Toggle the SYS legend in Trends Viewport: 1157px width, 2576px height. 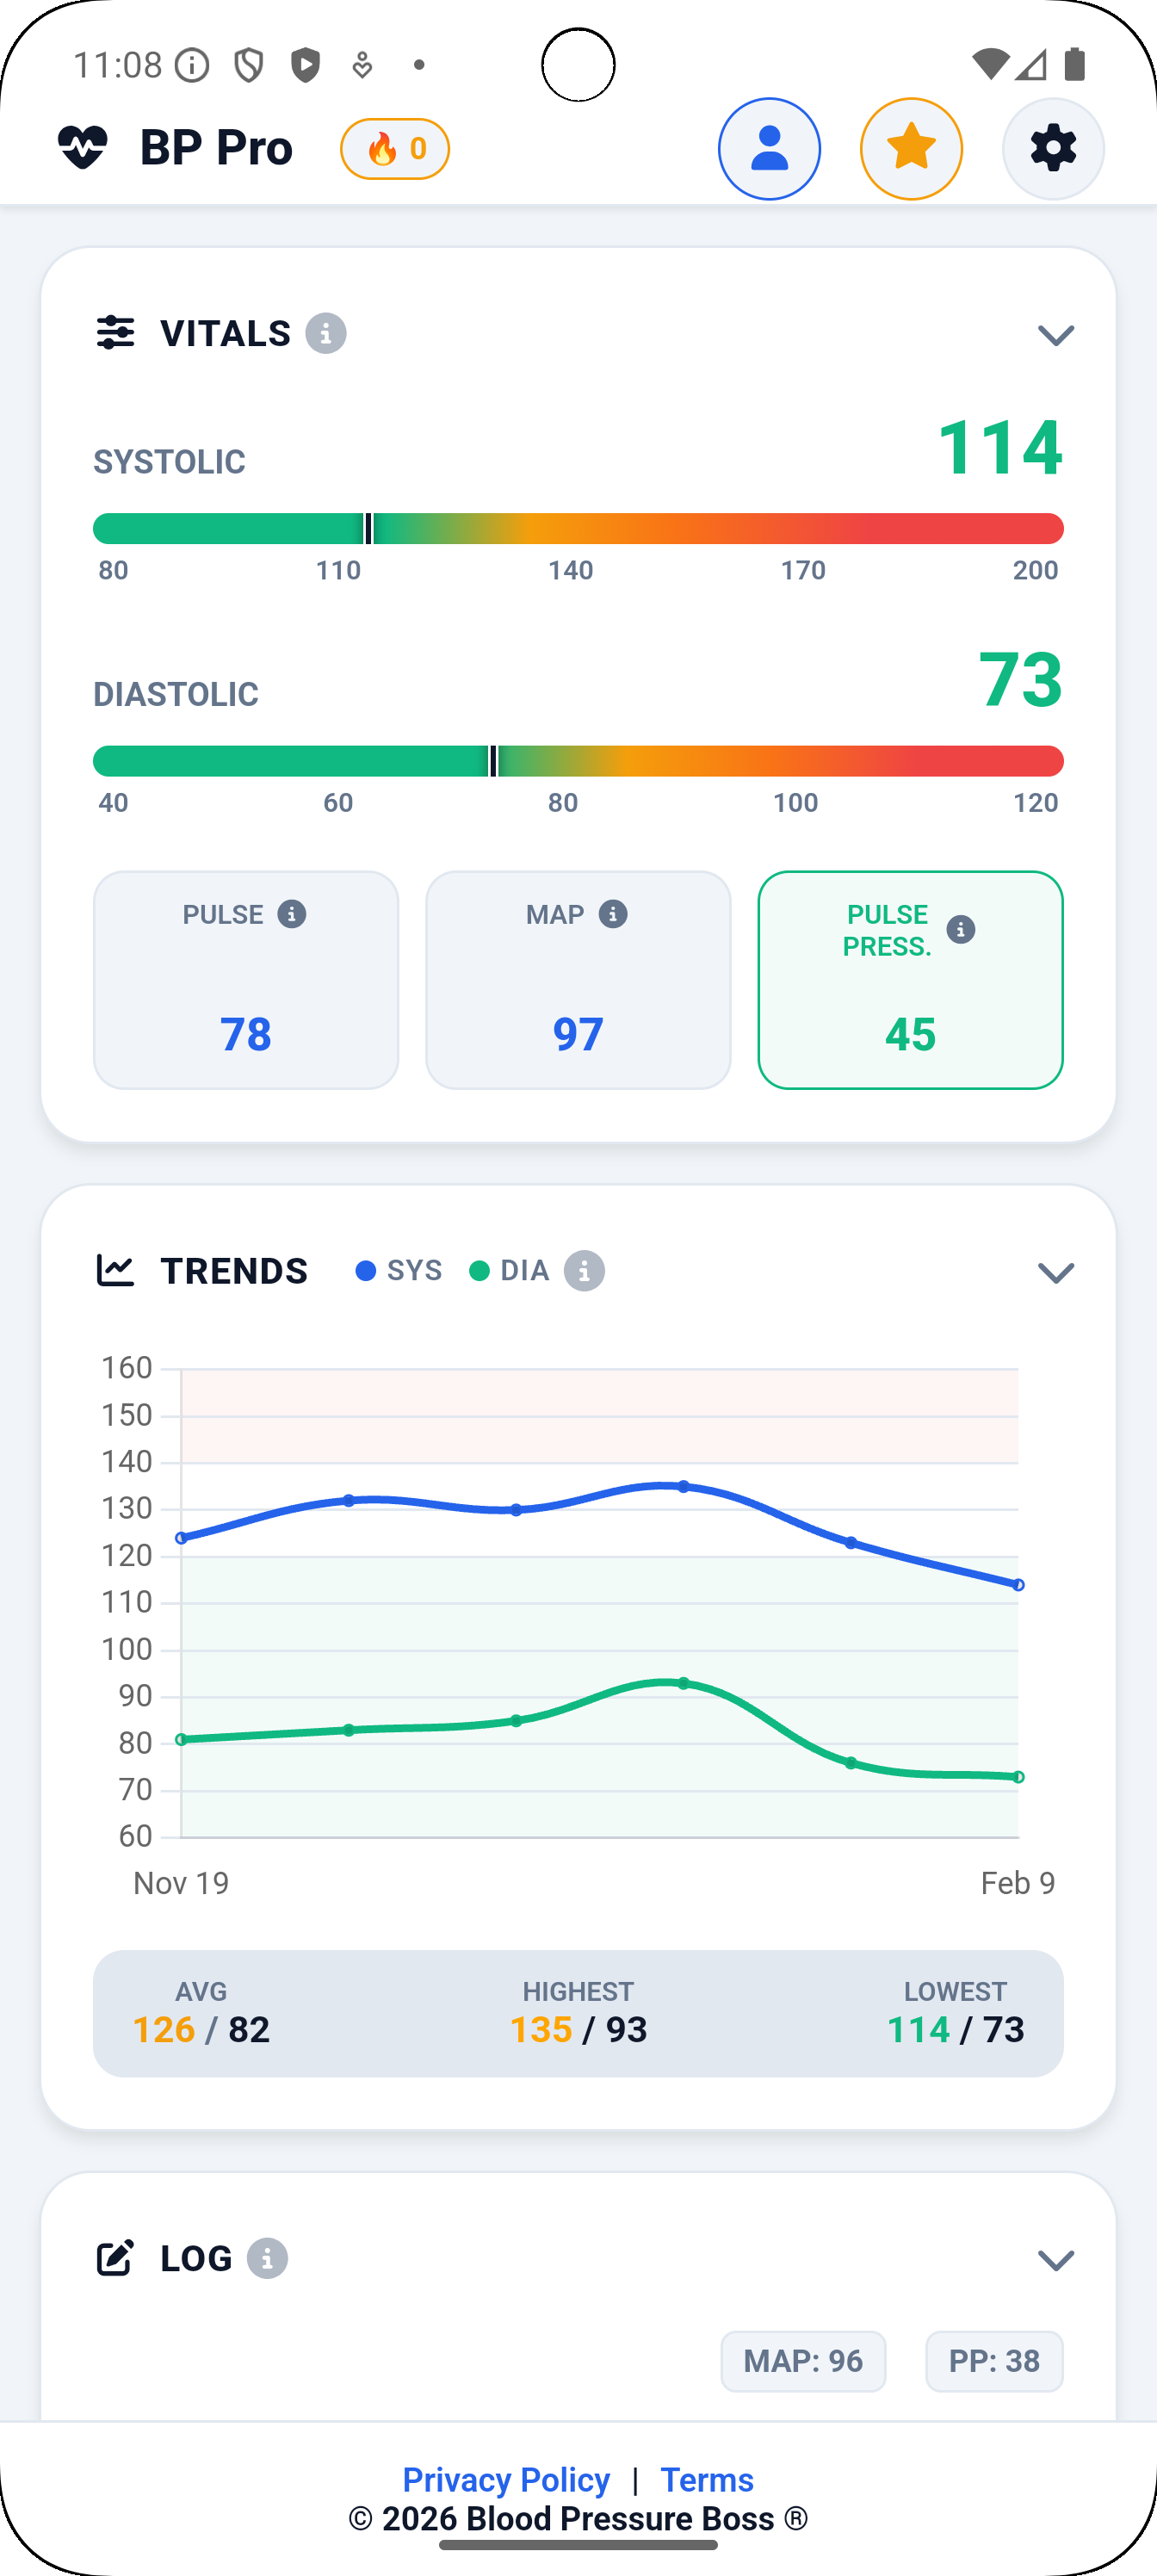pos(397,1270)
